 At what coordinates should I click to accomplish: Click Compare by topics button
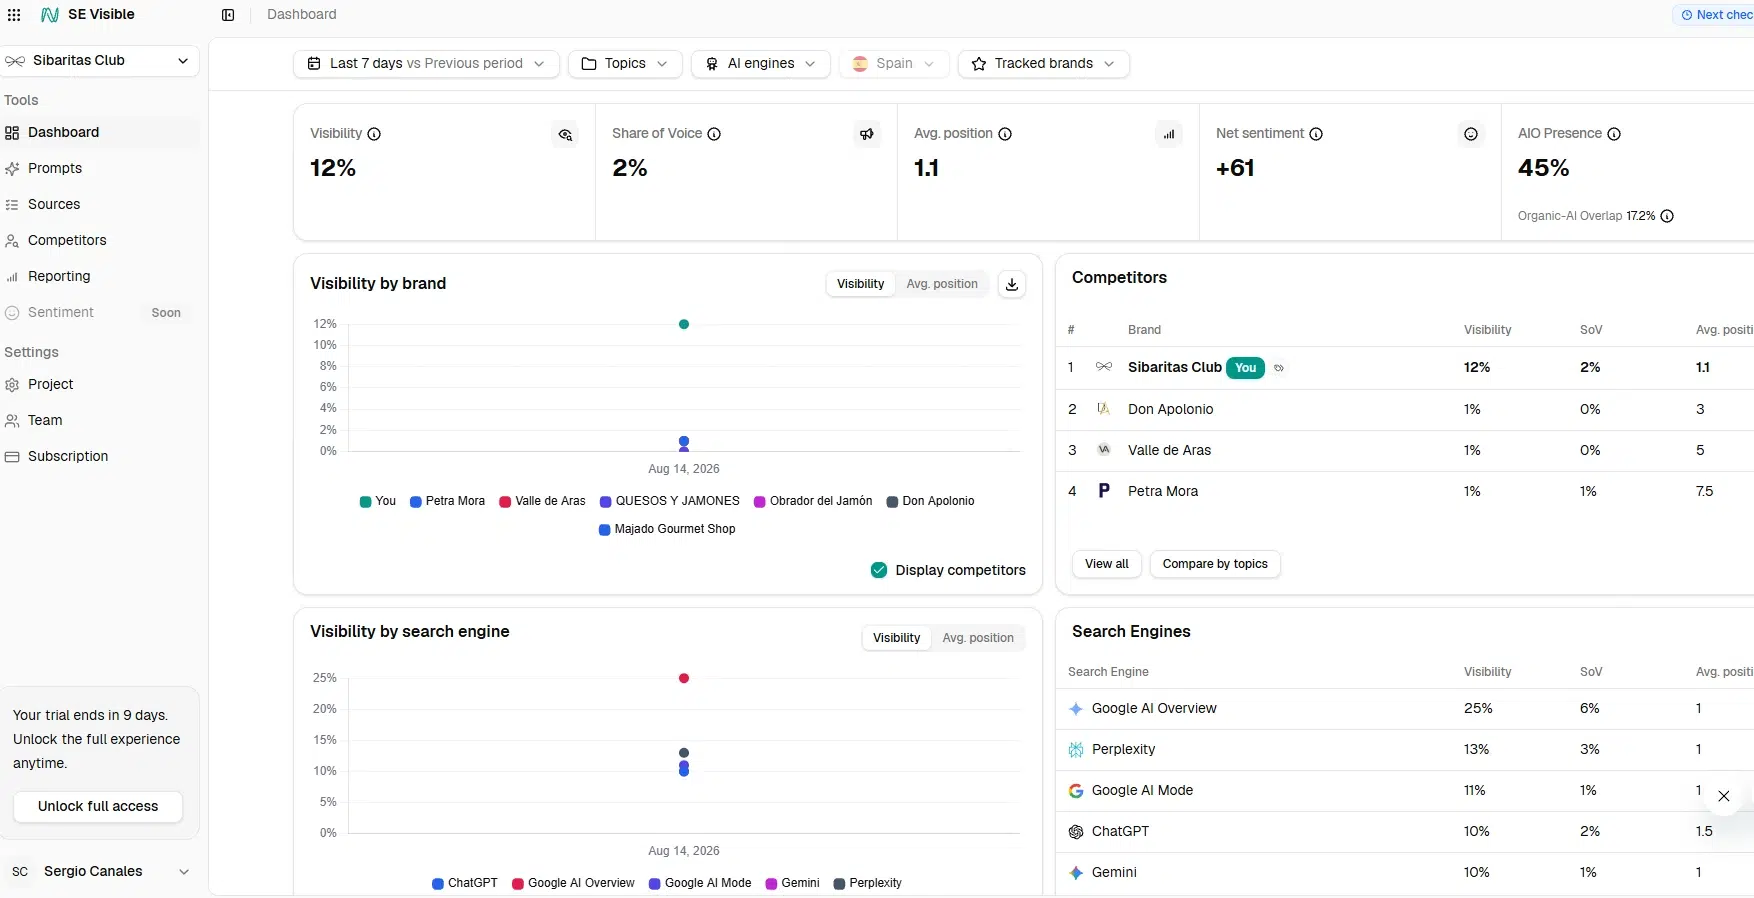pyautogui.click(x=1215, y=564)
